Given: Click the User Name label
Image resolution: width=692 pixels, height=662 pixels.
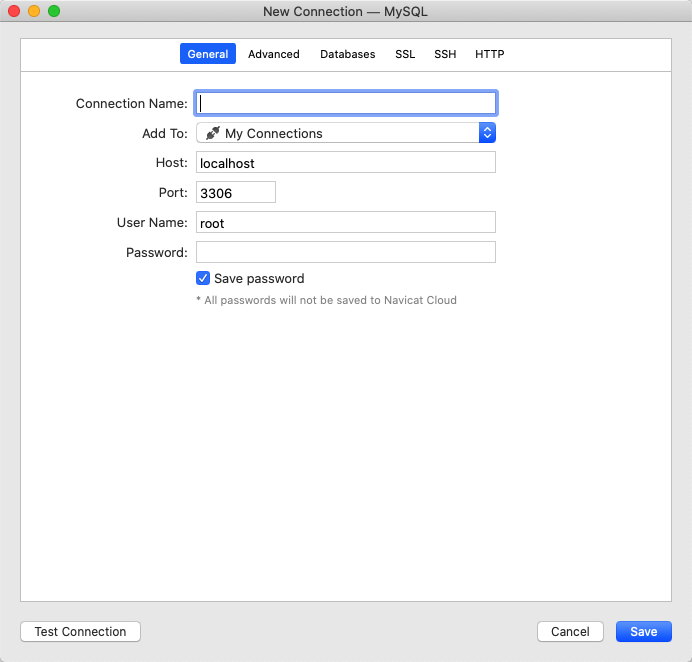Looking at the screenshot, I should click(x=152, y=222).
